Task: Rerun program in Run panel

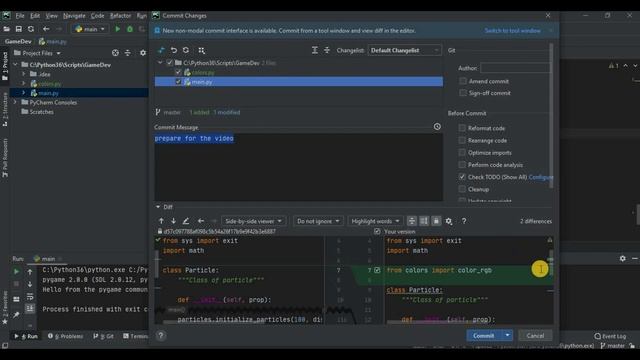Action: 16,271
